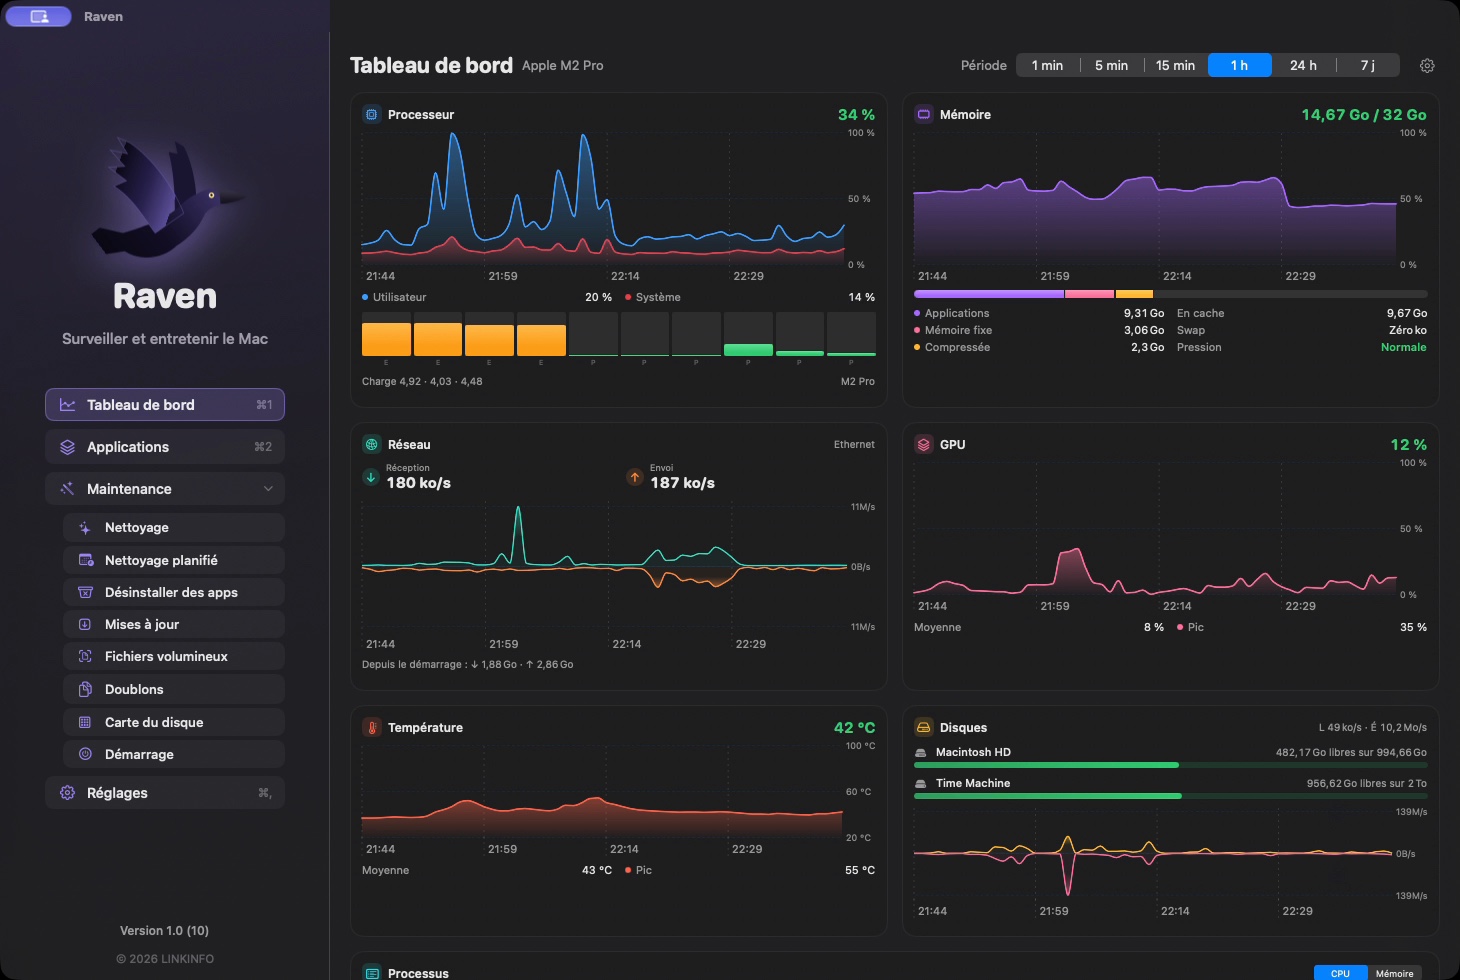Image resolution: width=1460 pixels, height=980 pixels.
Task: Select the 24 h period
Action: tap(1303, 65)
